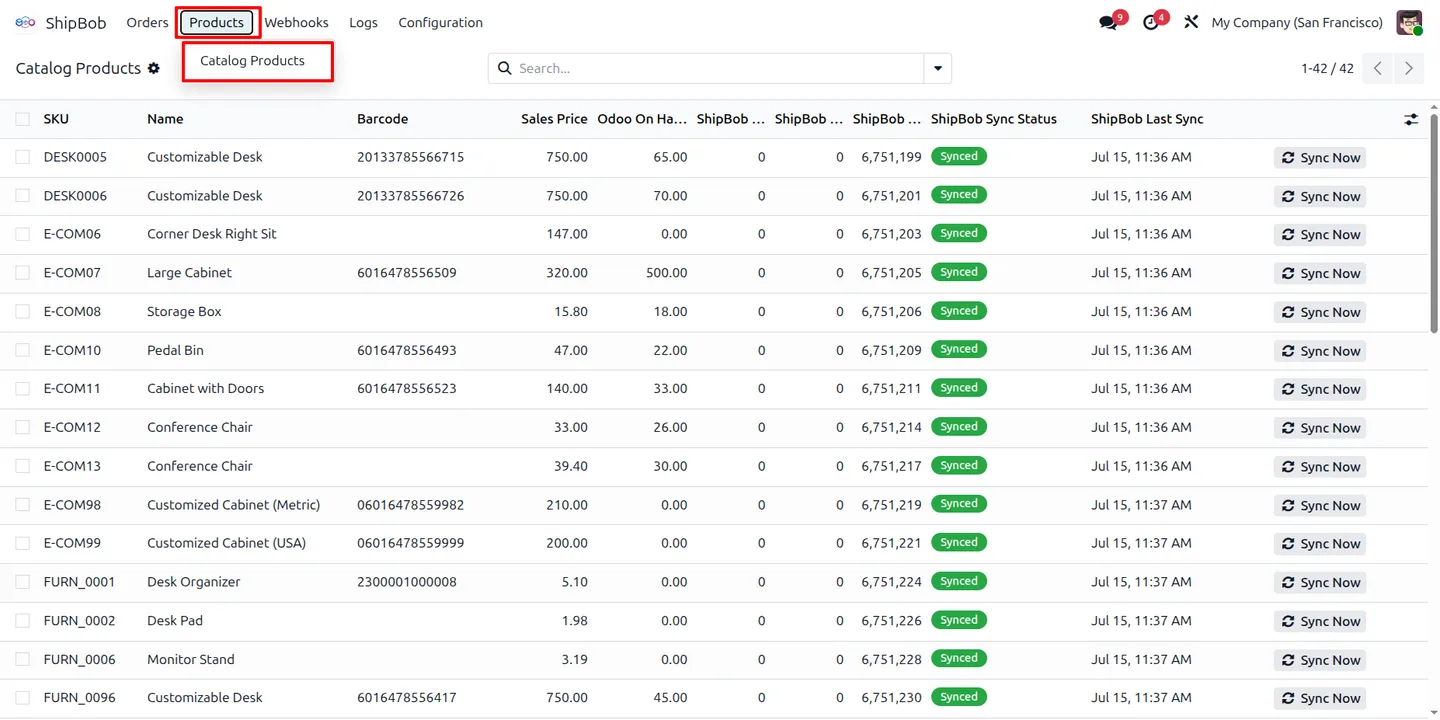
Task: Click barcode 6016478556493
Action: click(407, 350)
